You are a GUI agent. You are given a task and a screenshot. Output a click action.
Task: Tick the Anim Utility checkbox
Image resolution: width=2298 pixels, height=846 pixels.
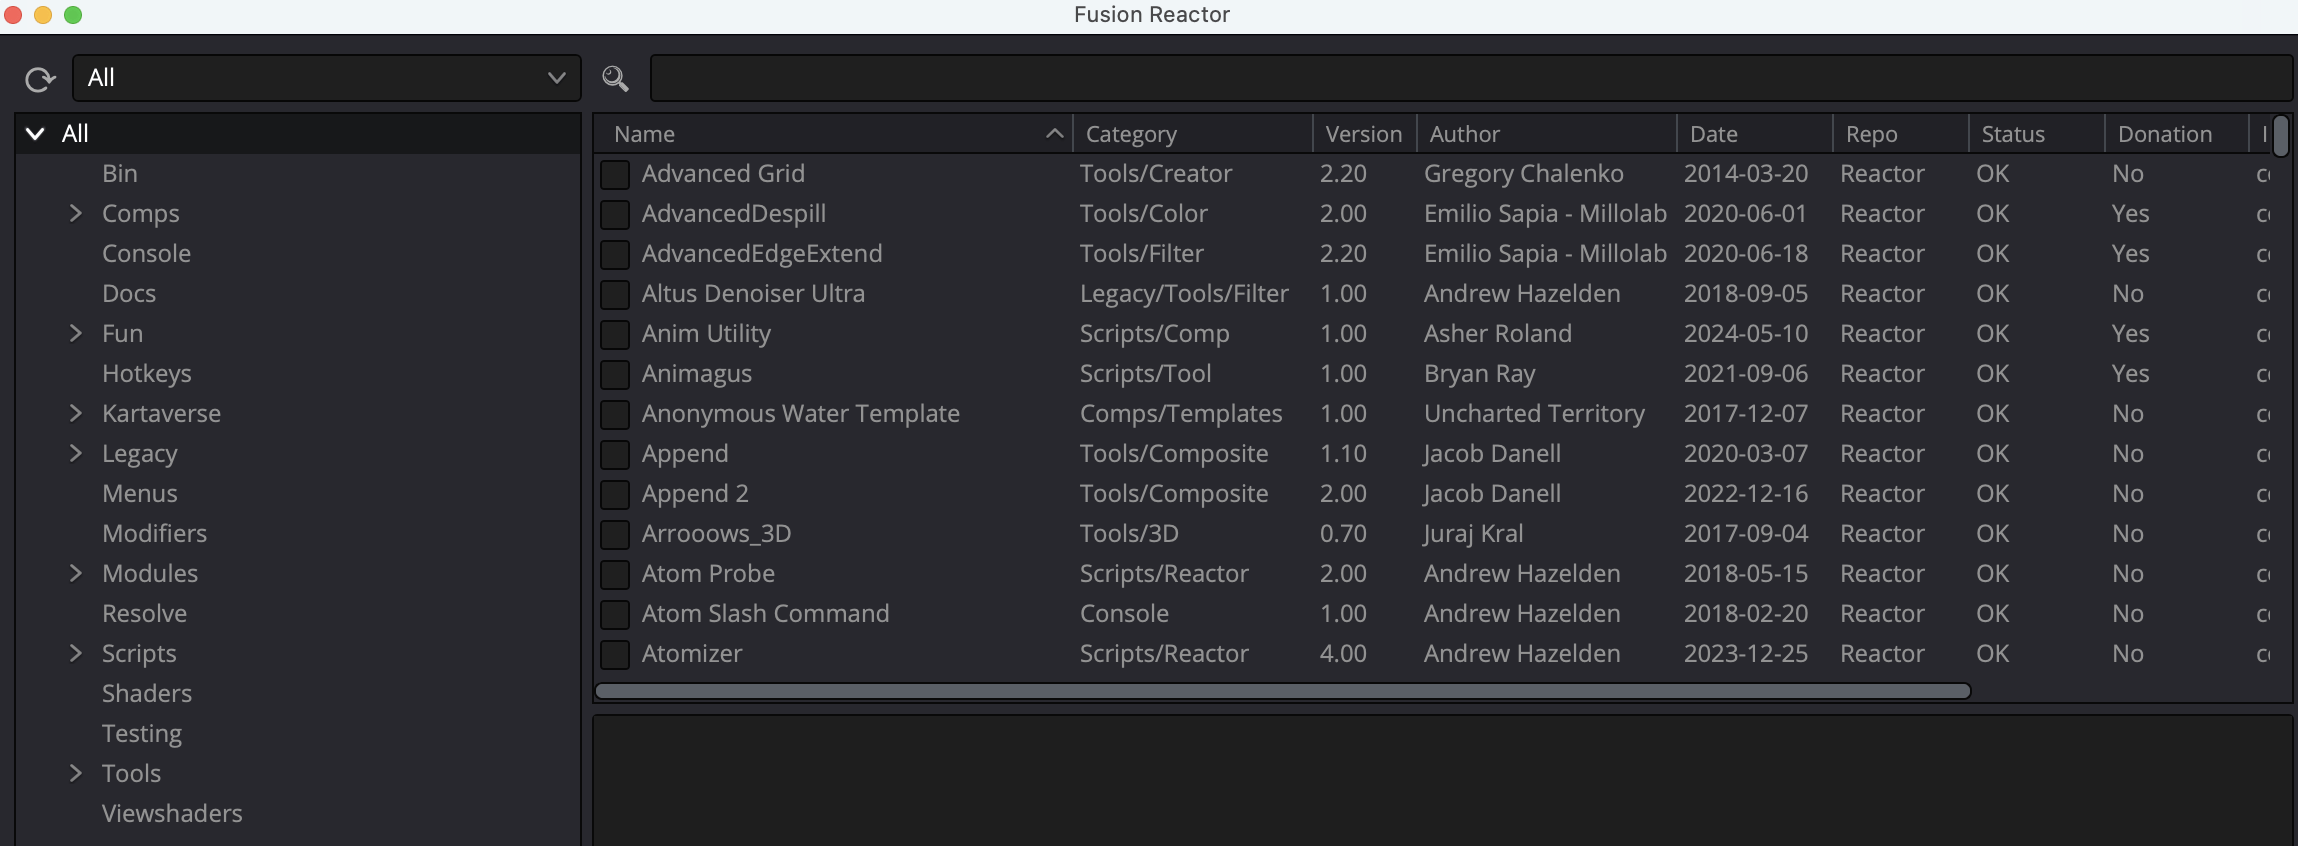[x=615, y=334]
